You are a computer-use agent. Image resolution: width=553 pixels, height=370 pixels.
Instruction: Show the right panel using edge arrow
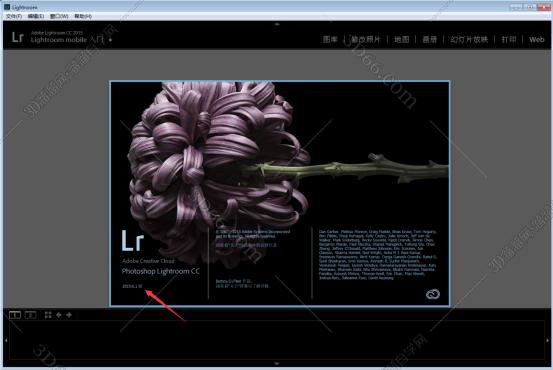point(547,340)
